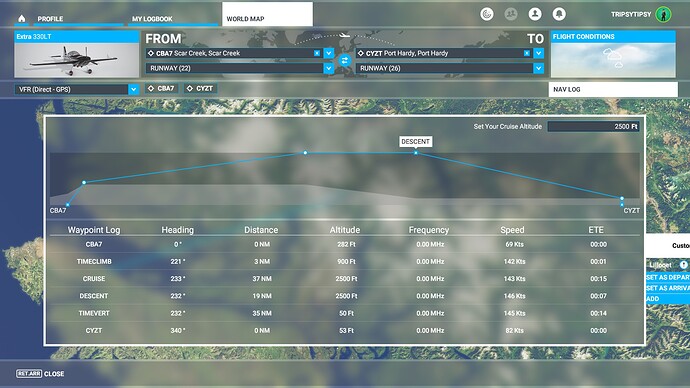Image resolution: width=690 pixels, height=388 pixels.
Task: Clear the CYZT Port Hardy arrival
Action: click(527, 53)
